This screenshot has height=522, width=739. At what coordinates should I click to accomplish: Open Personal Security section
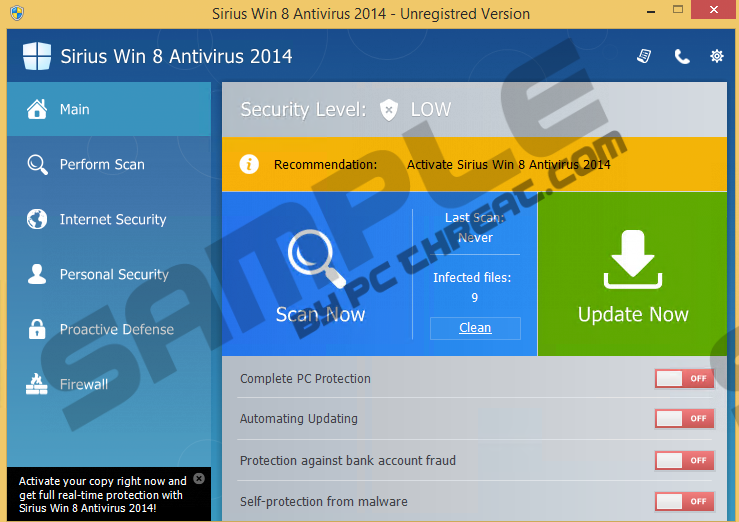(x=109, y=274)
